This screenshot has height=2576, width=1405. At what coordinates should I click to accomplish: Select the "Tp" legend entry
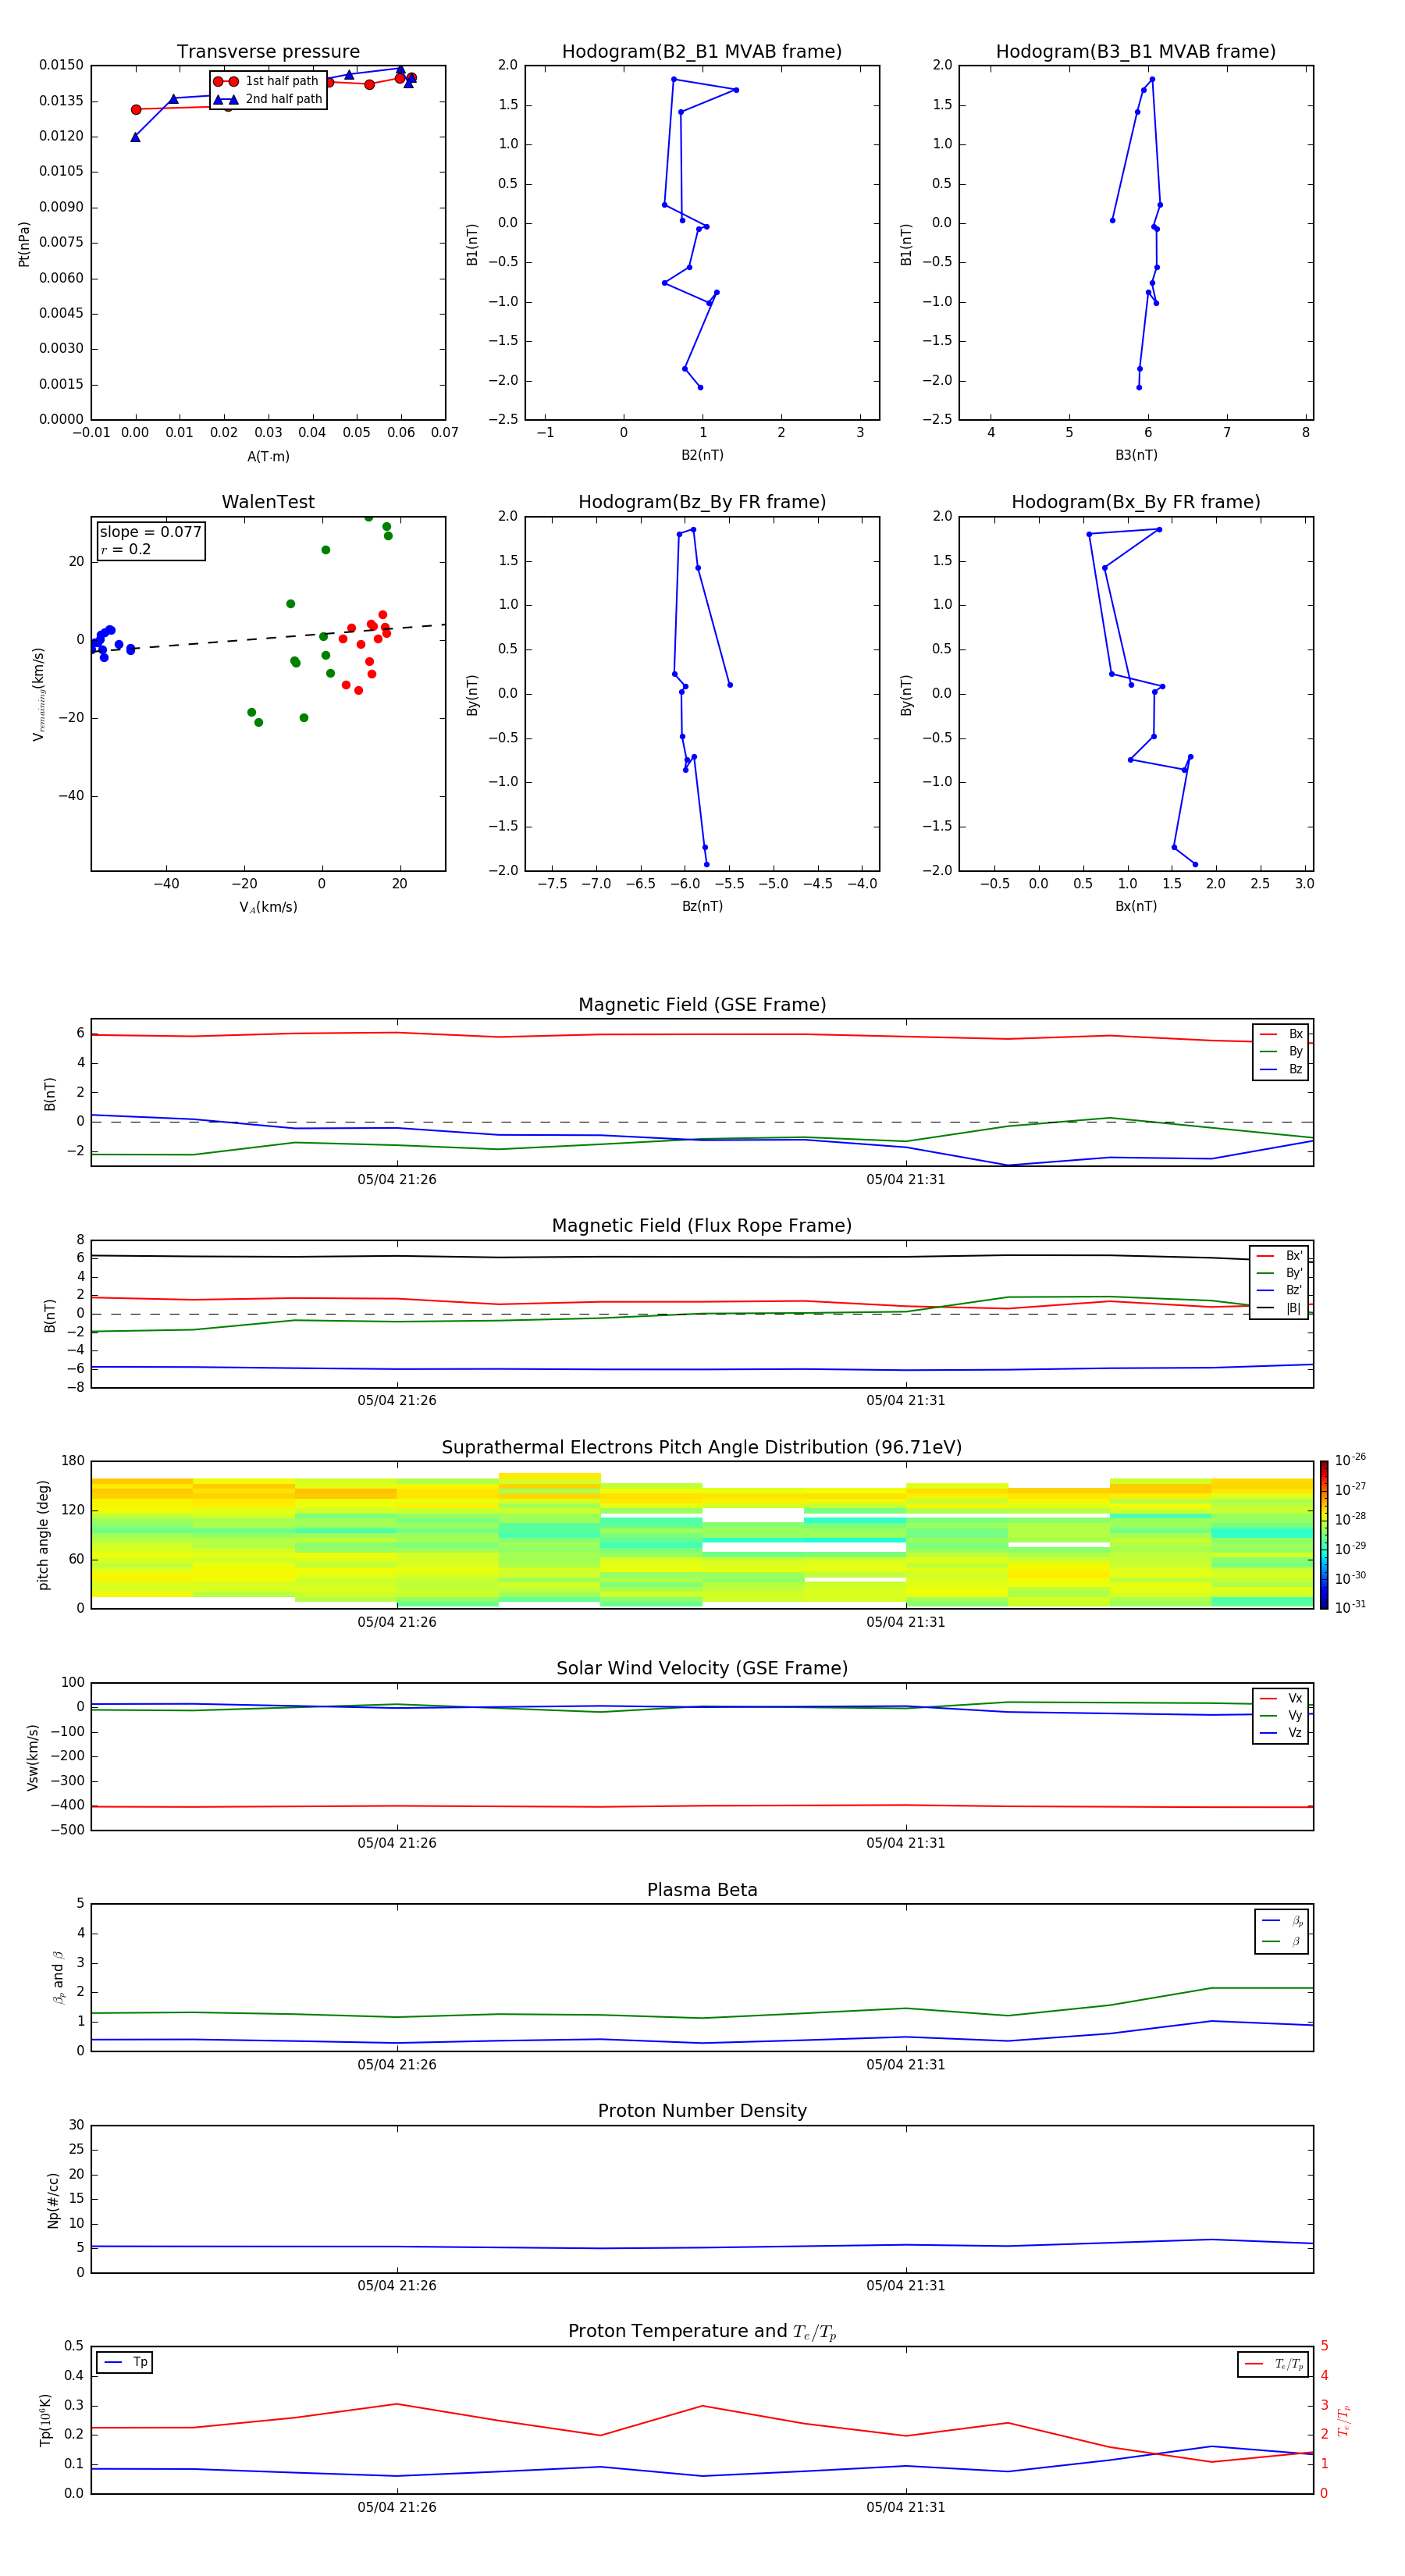[x=126, y=2362]
